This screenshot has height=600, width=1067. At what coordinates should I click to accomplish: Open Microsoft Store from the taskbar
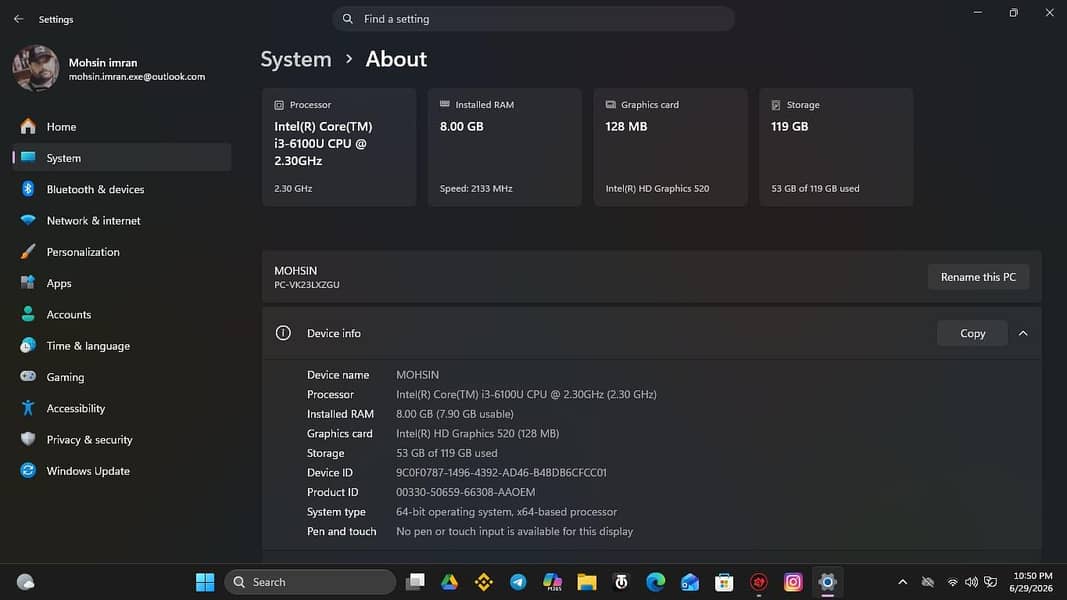tap(724, 582)
